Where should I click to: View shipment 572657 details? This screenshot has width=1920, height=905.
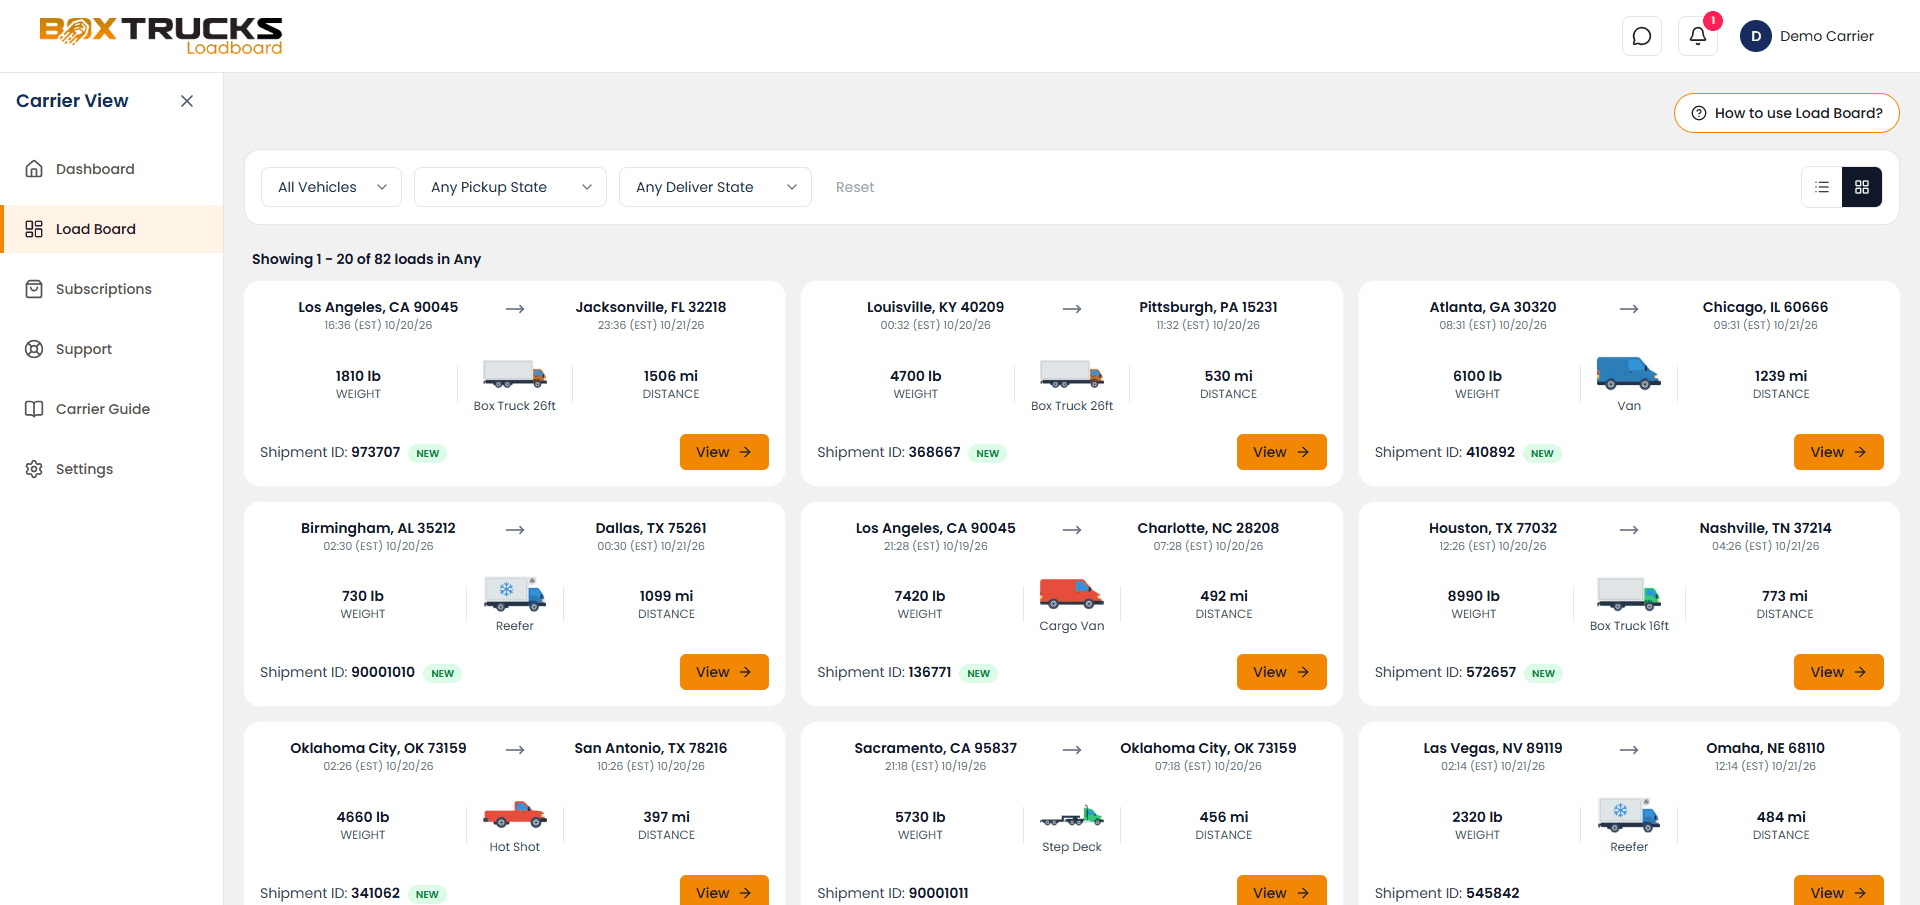tap(1839, 672)
